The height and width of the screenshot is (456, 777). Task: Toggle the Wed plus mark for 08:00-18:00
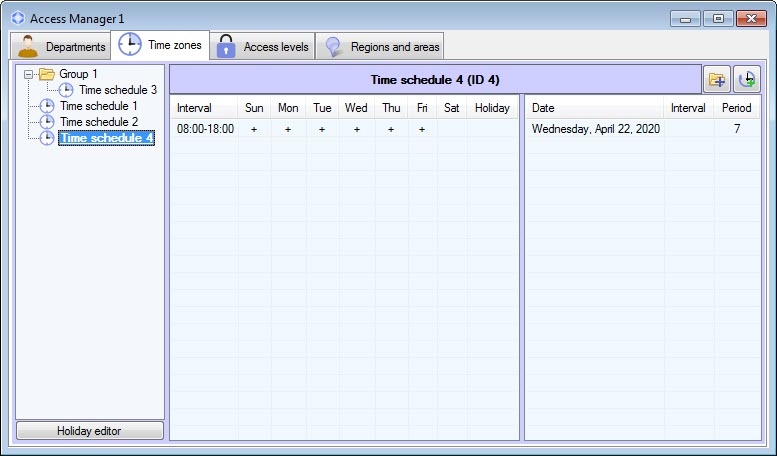pos(356,129)
